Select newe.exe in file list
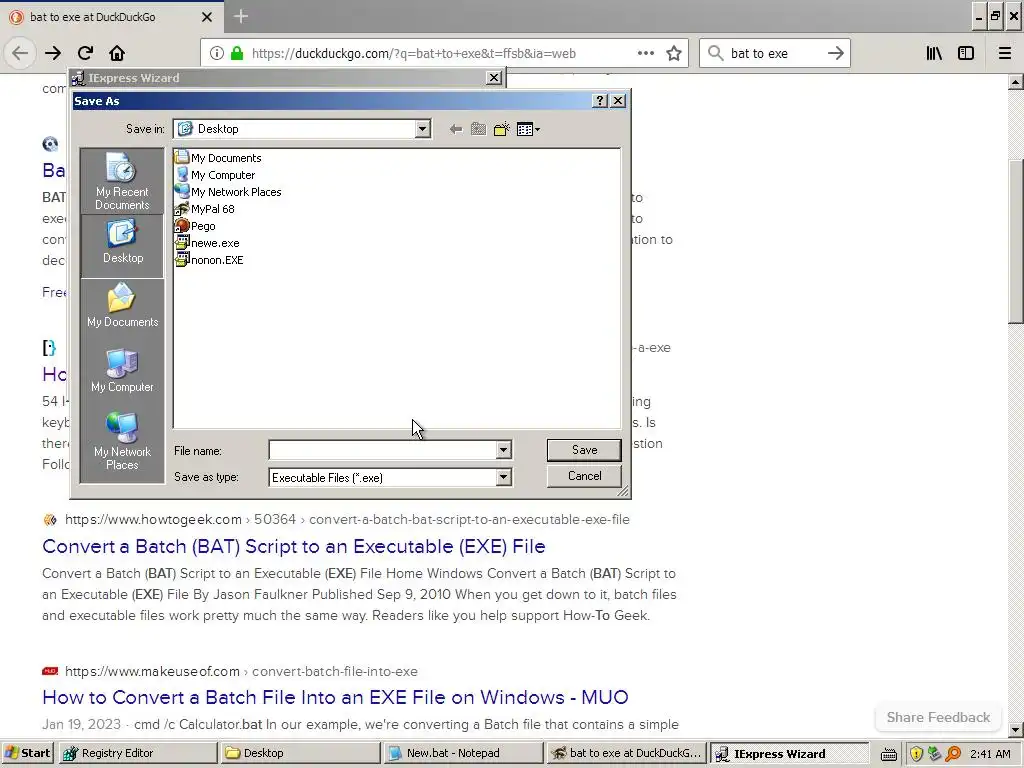The width and height of the screenshot is (1024, 768). 208,243
